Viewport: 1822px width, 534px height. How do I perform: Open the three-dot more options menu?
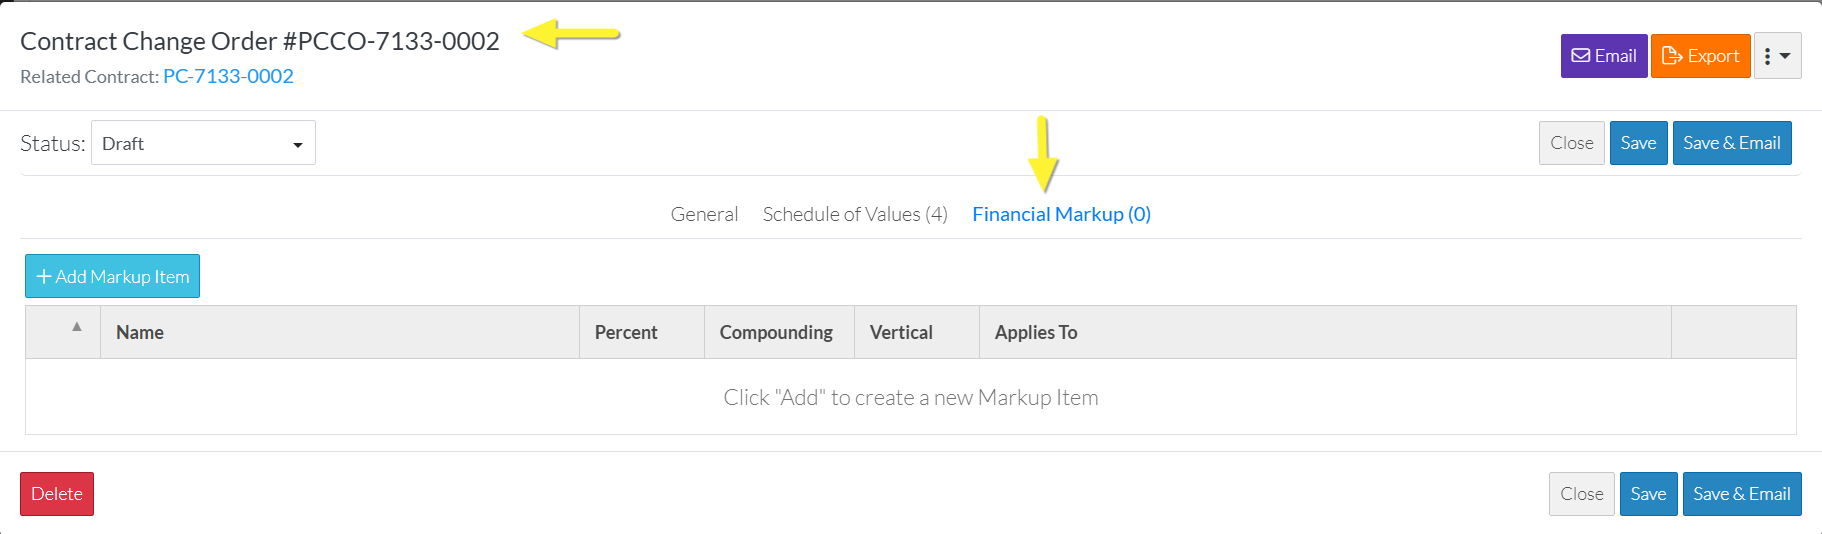[1777, 56]
